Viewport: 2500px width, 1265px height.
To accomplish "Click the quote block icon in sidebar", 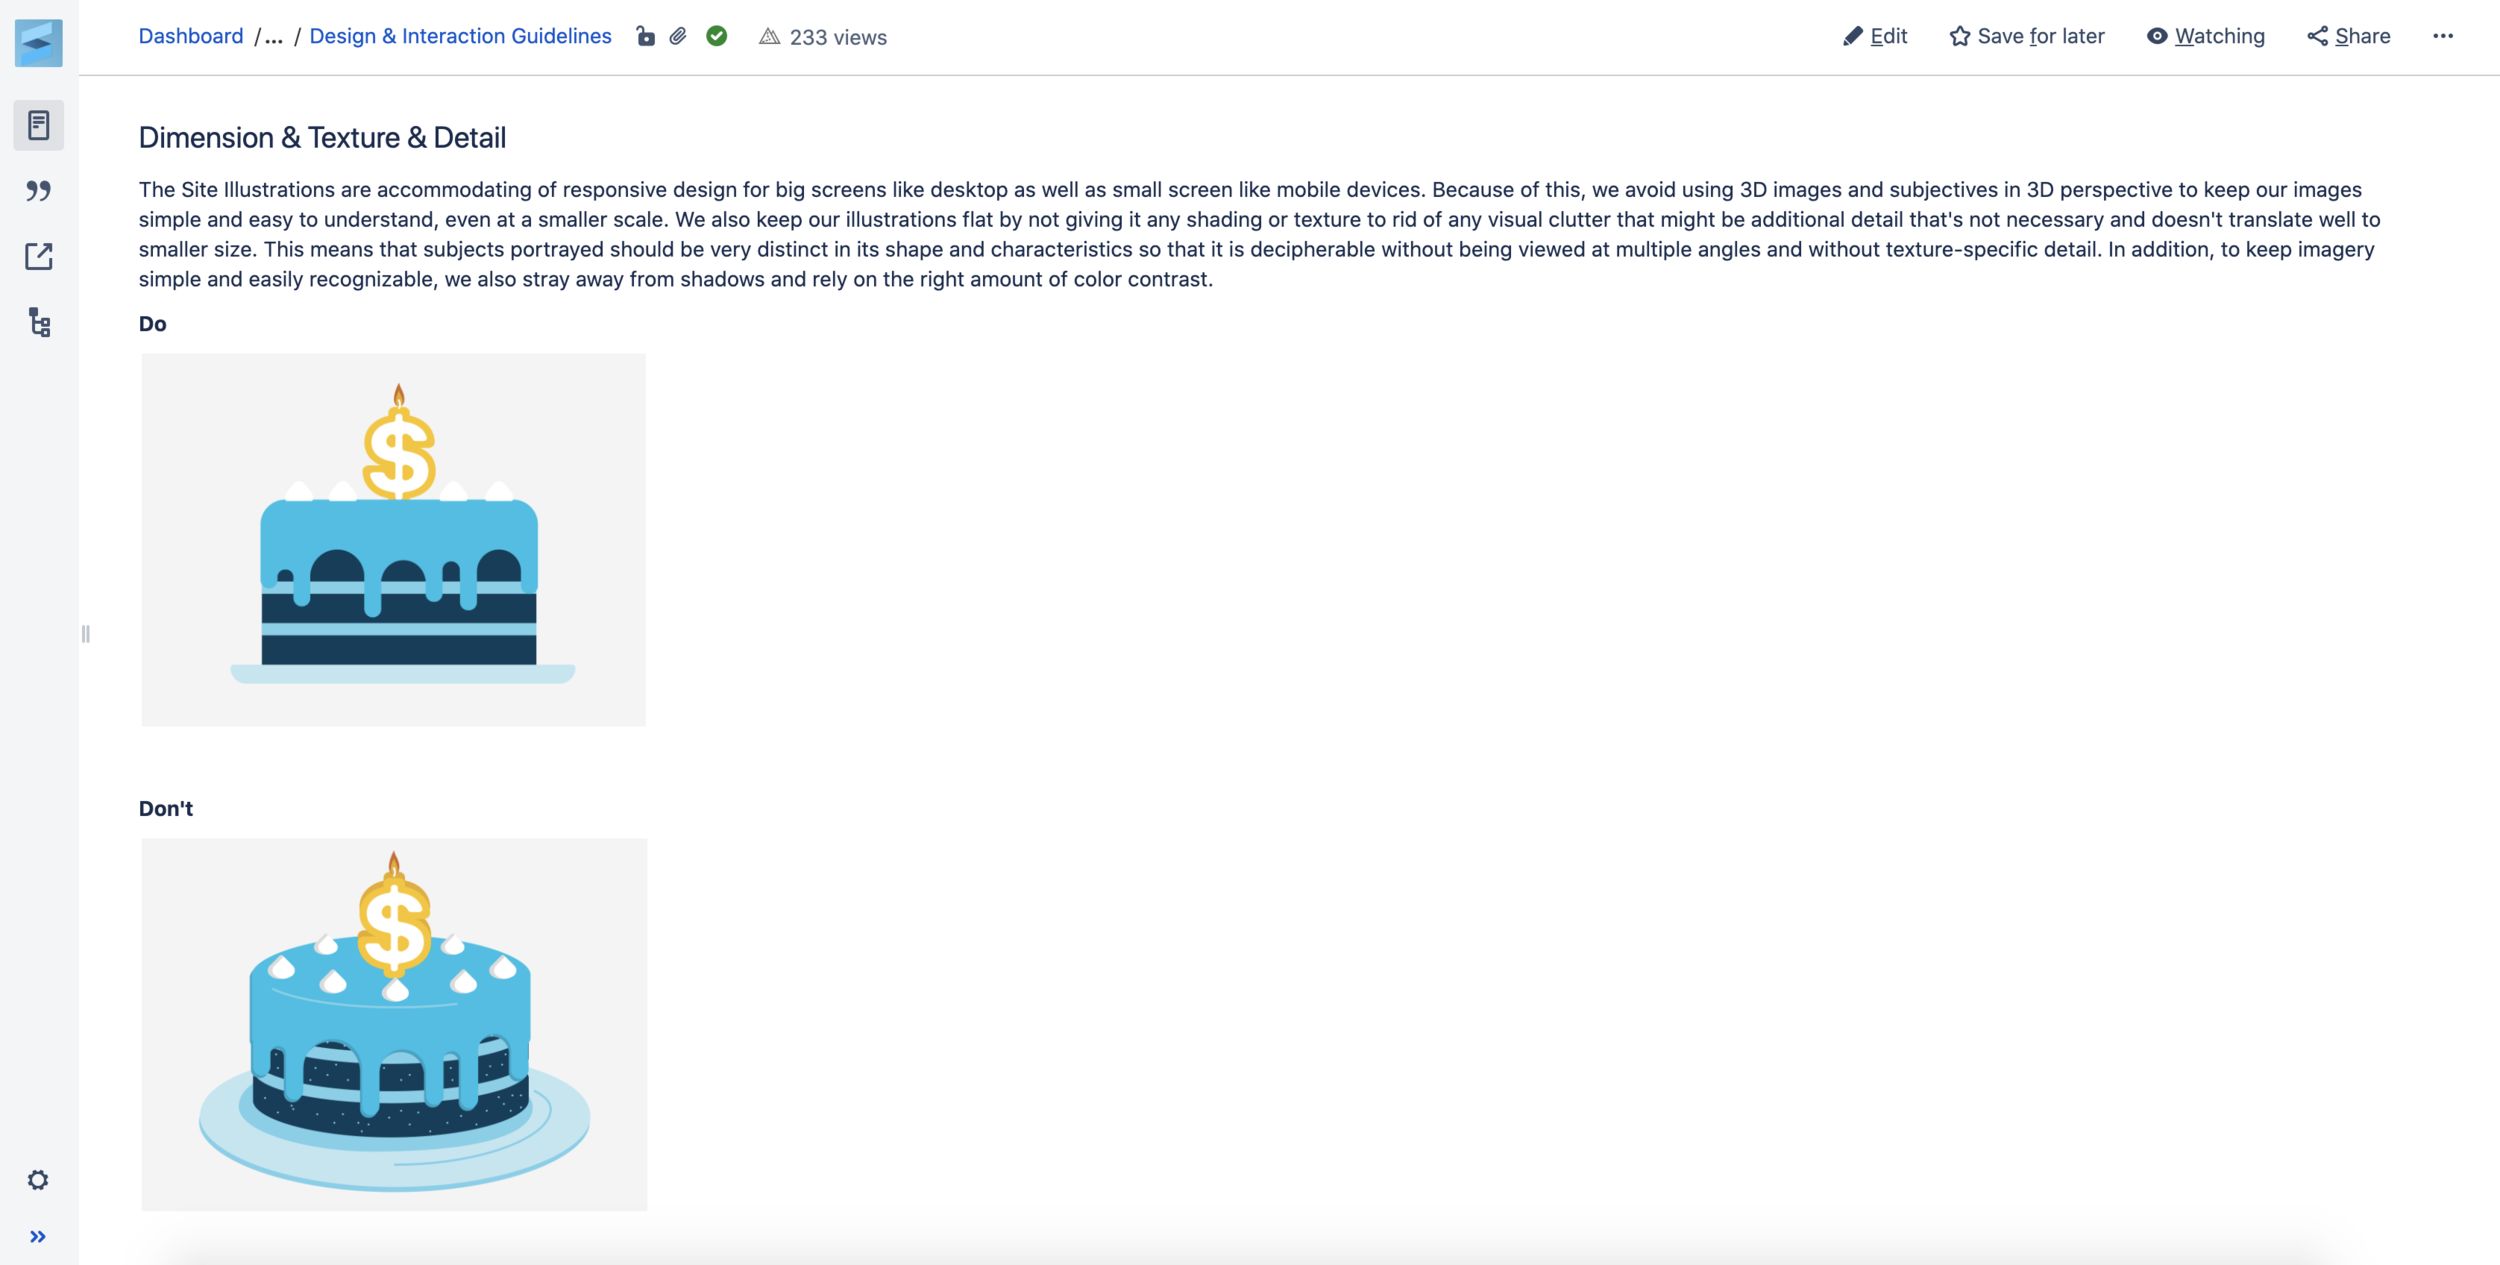I will [39, 190].
